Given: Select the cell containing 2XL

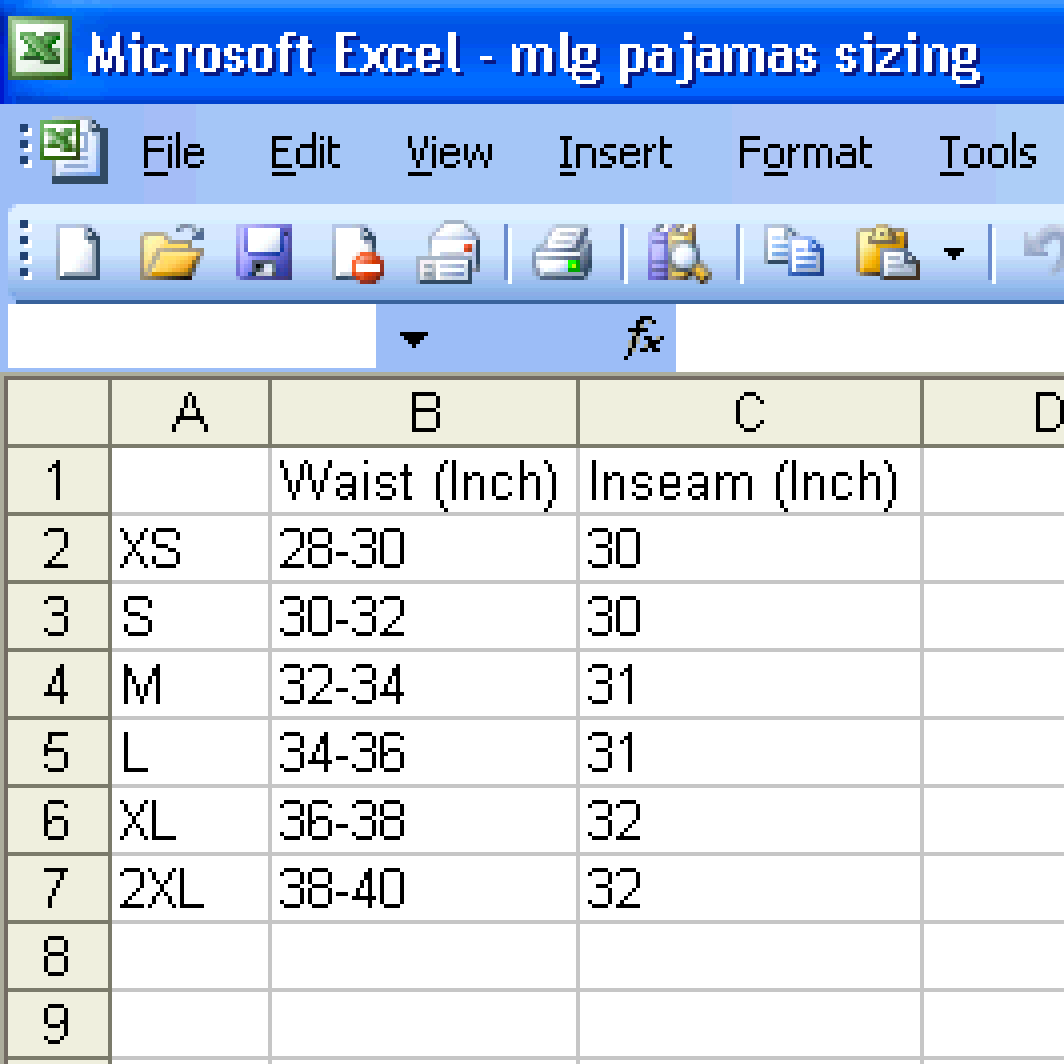Looking at the screenshot, I should (189, 888).
